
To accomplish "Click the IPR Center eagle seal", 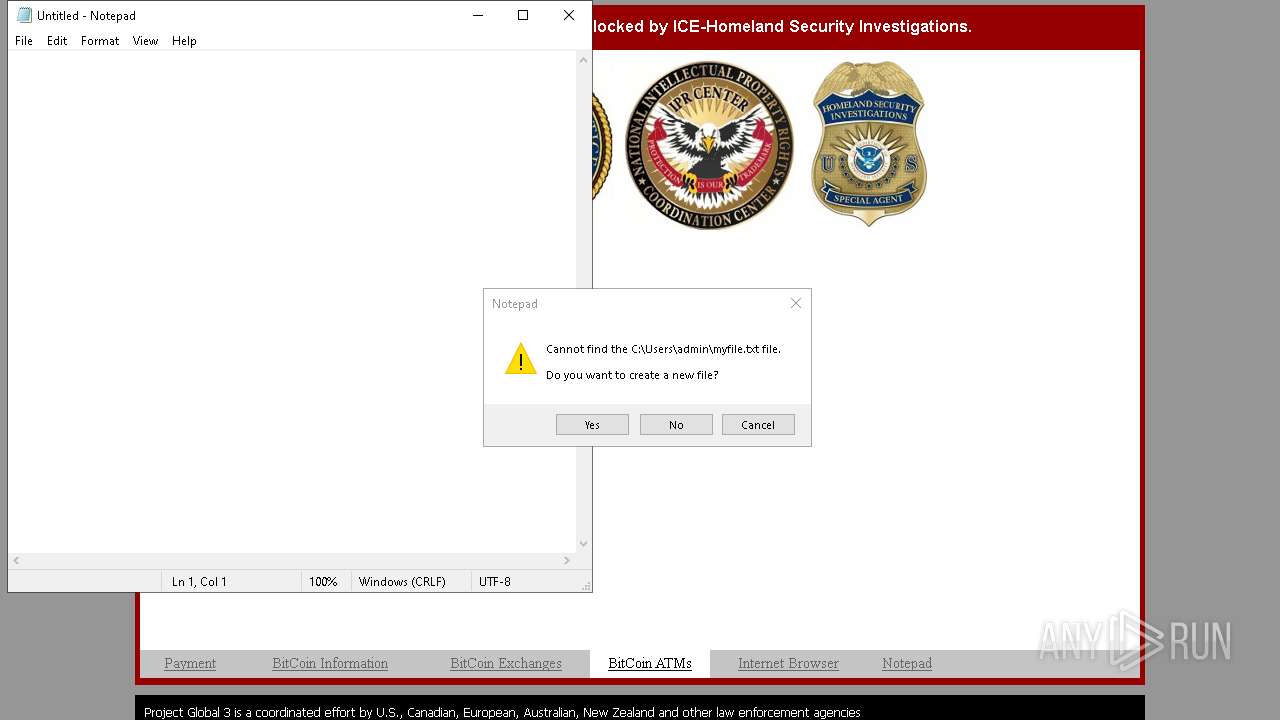I will 709,145.
